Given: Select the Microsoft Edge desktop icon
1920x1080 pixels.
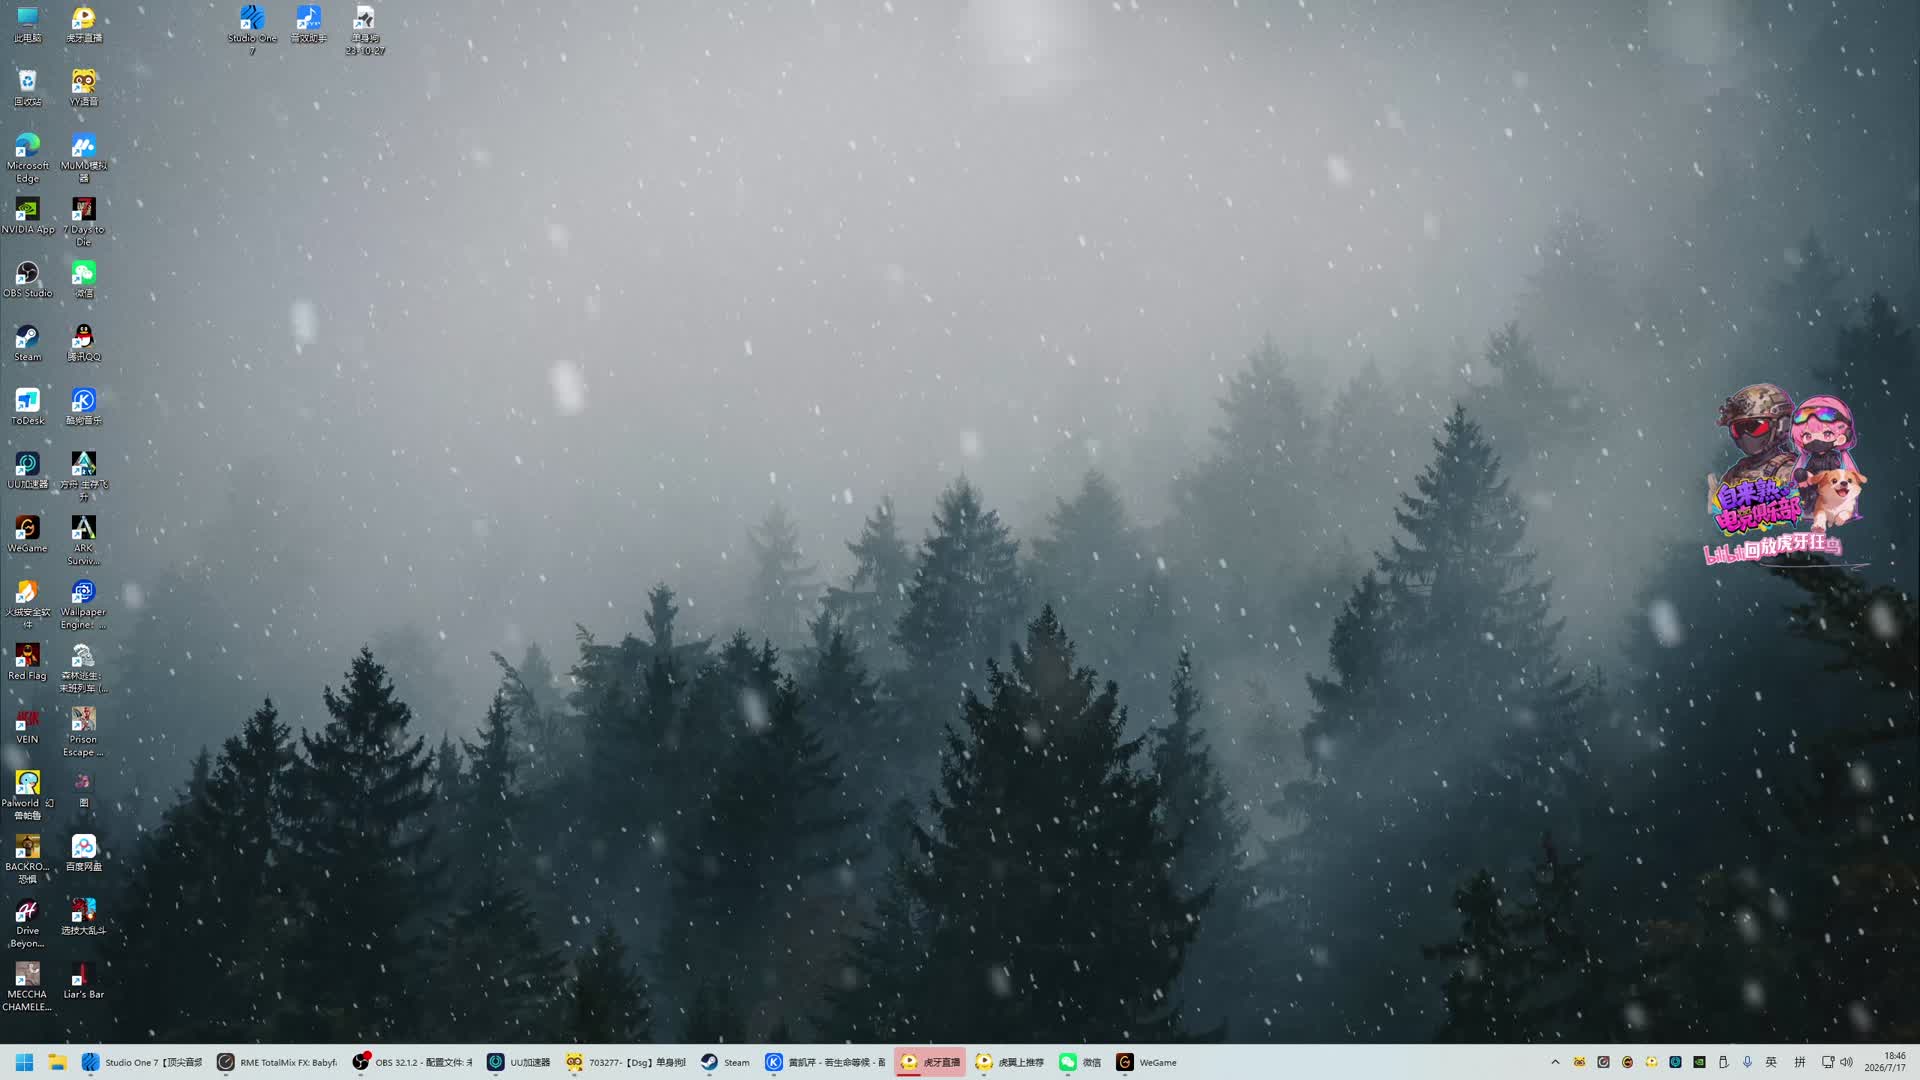Looking at the screenshot, I should pos(27,158).
